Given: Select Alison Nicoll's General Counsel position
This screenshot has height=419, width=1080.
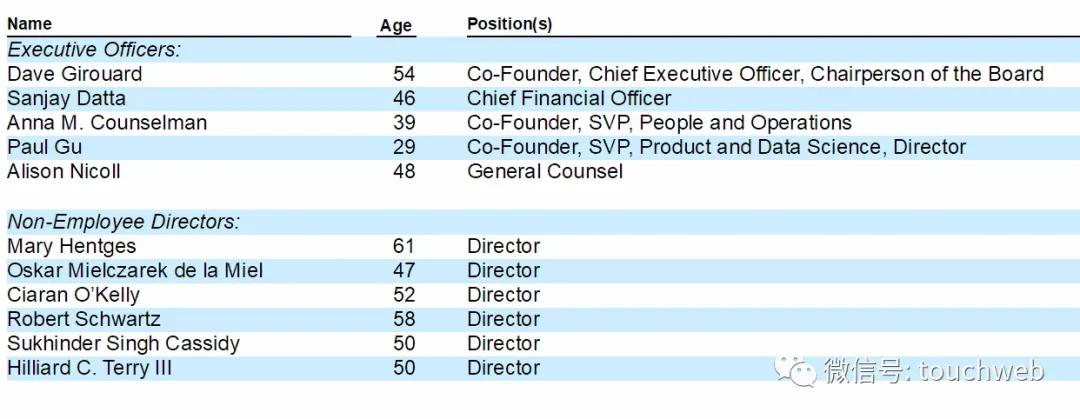Looking at the screenshot, I should pos(545,171).
